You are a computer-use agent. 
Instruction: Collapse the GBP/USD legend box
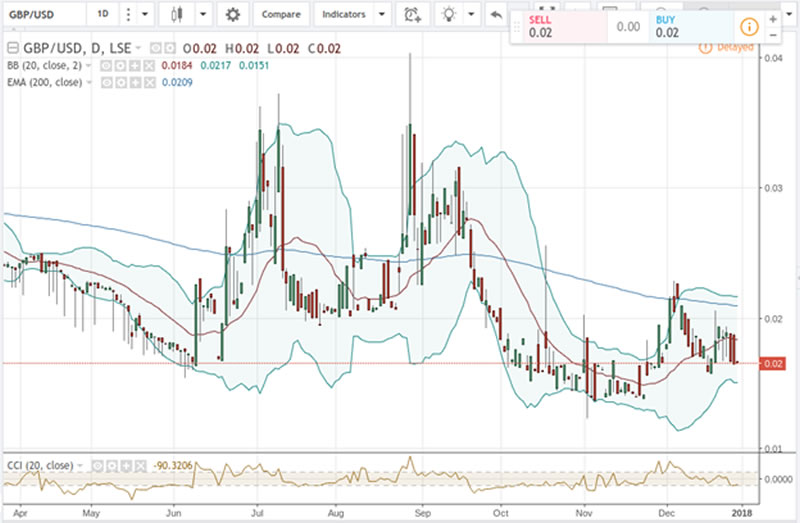(x=12, y=47)
